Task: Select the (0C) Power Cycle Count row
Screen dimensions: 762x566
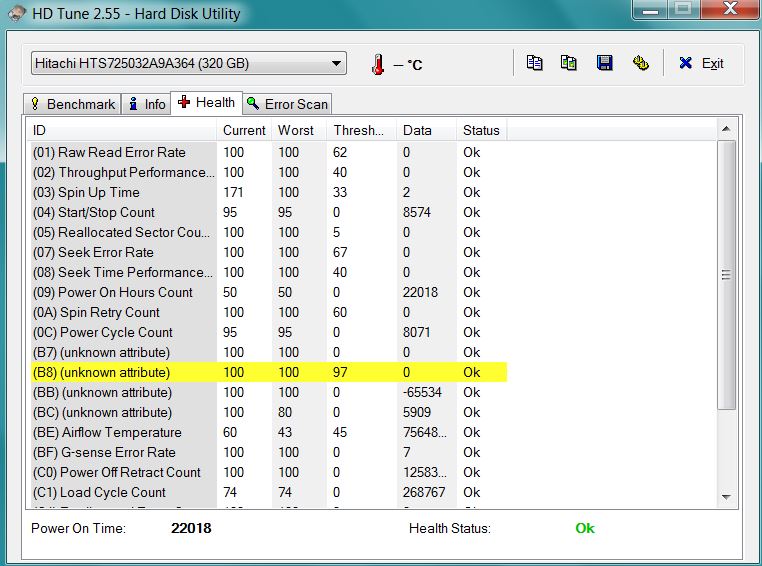Action: pos(269,332)
